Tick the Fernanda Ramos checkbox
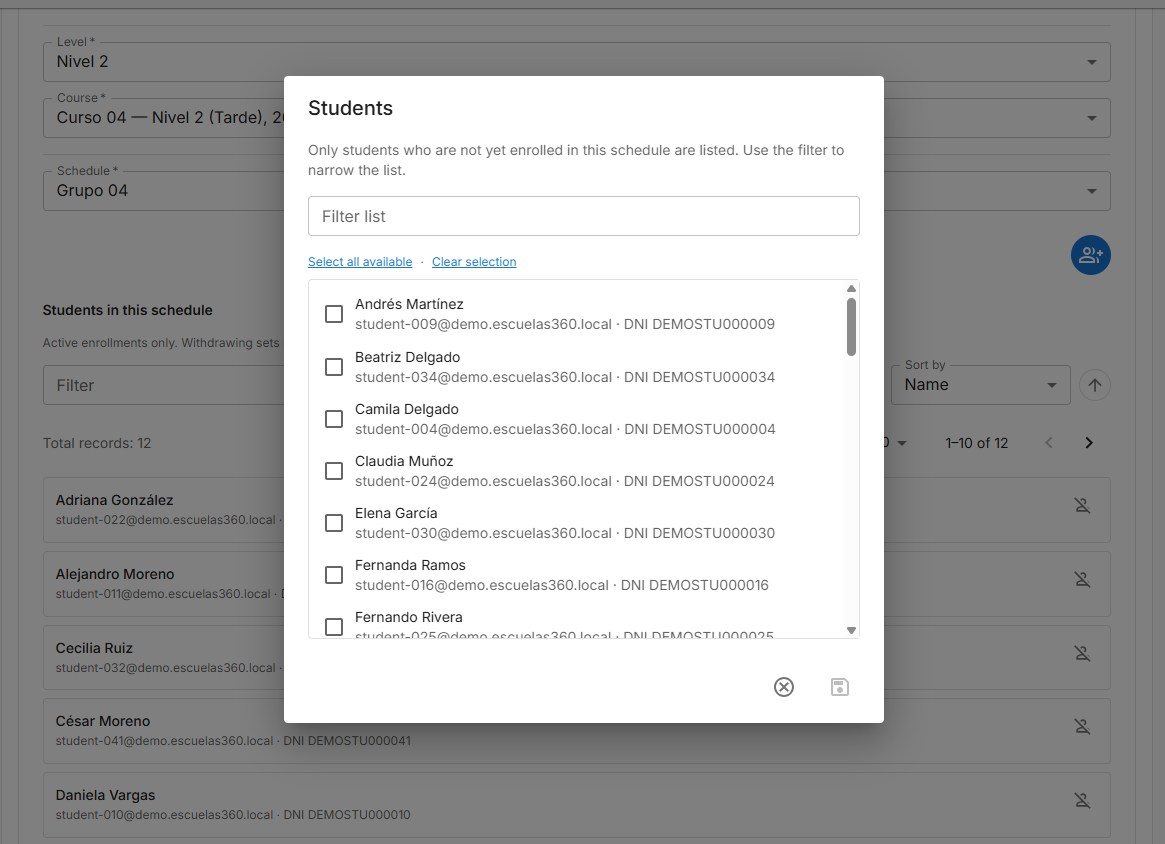This screenshot has height=844, width=1165. click(334, 575)
